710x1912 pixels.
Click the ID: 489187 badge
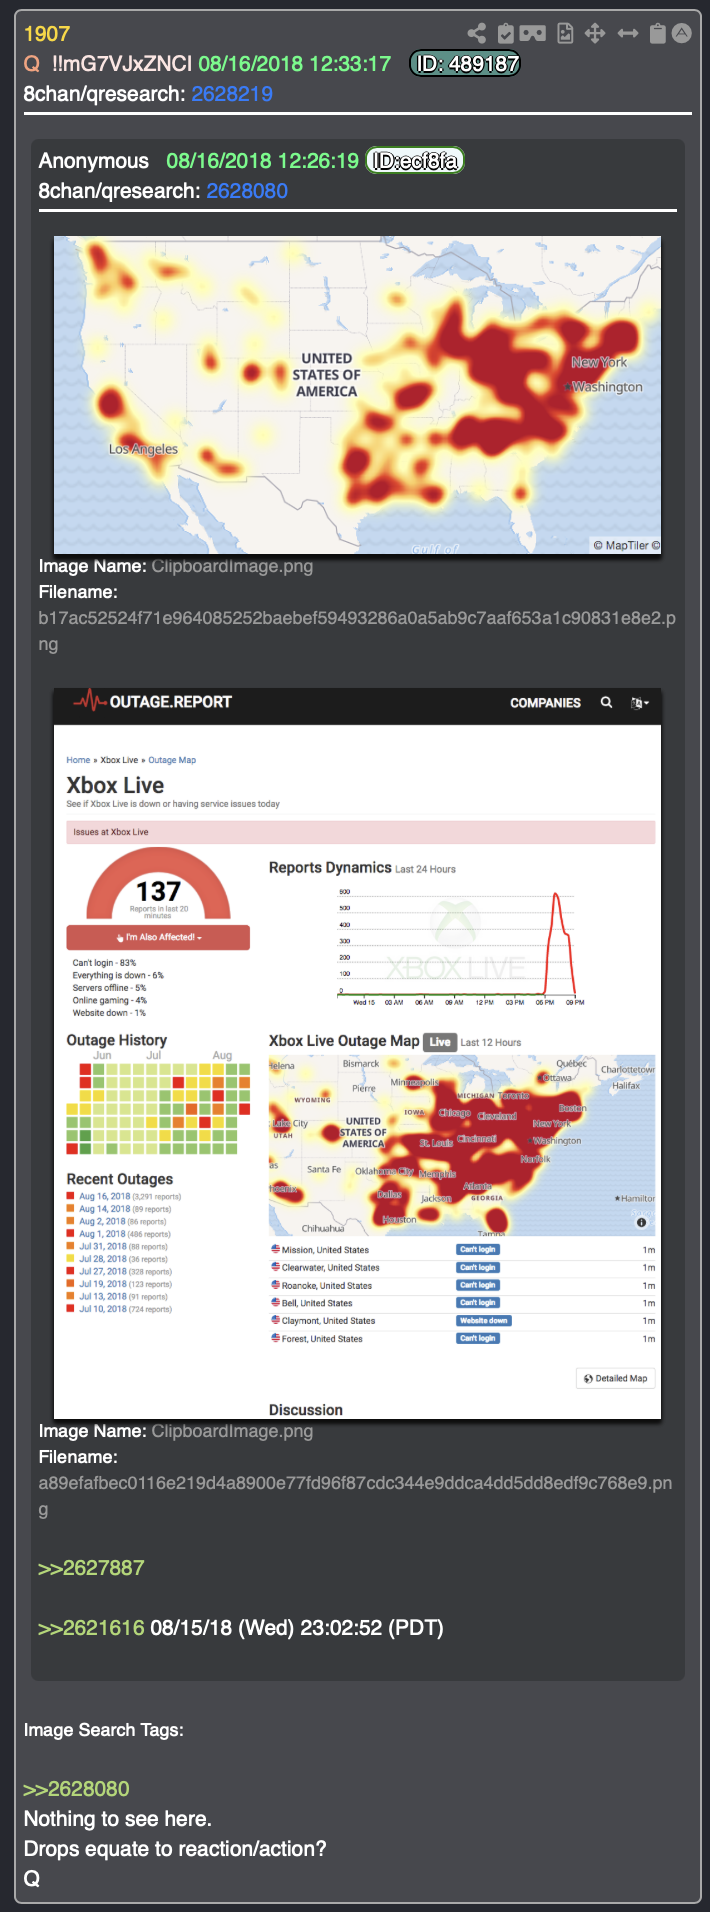coord(466,64)
